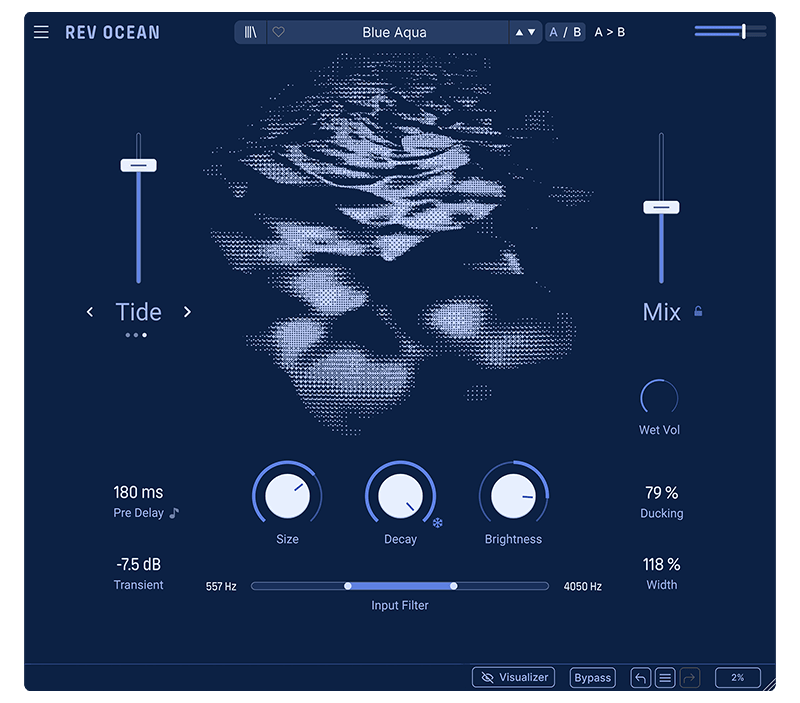The height and width of the screenshot is (703, 800).
Task: Toggle the Mix lock icon
Action: pyautogui.click(x=698, y=311)
